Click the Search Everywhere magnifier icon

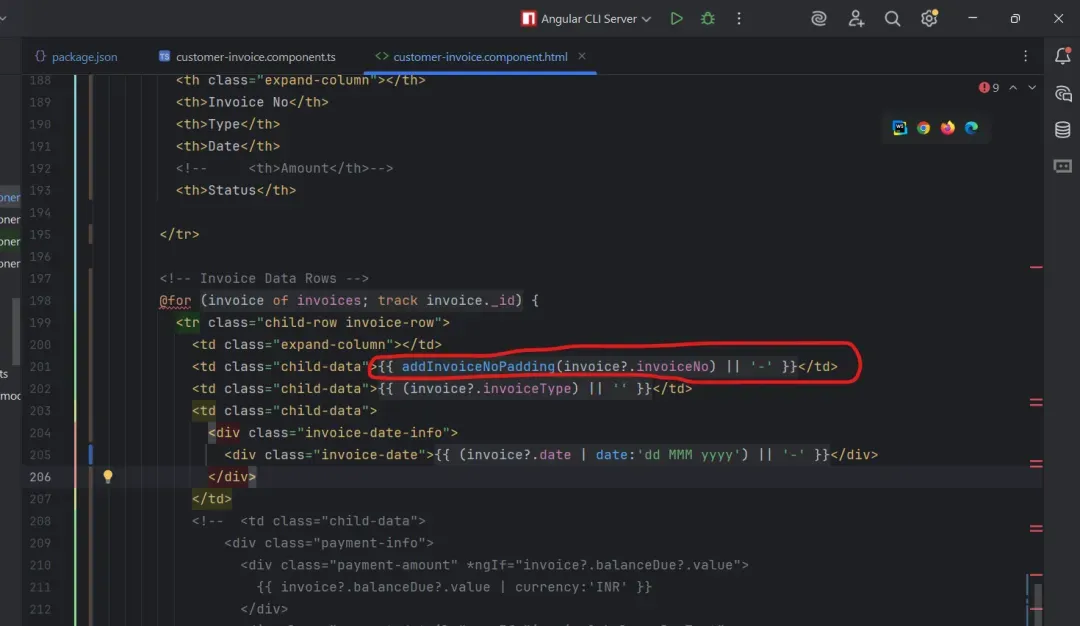click(892, 18)
